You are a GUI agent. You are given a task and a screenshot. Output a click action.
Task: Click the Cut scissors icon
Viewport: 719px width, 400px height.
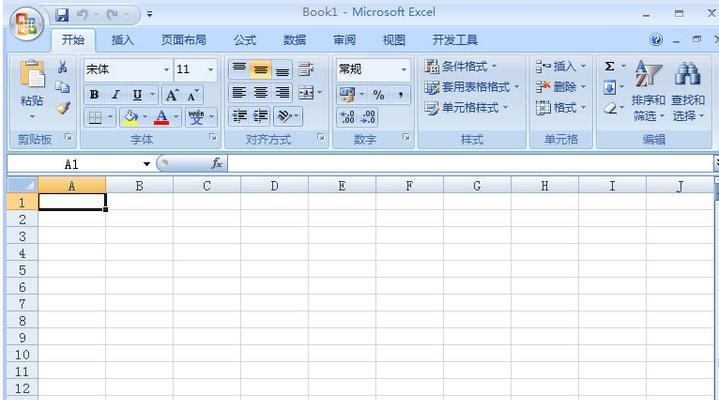click(x=63, y=67)
